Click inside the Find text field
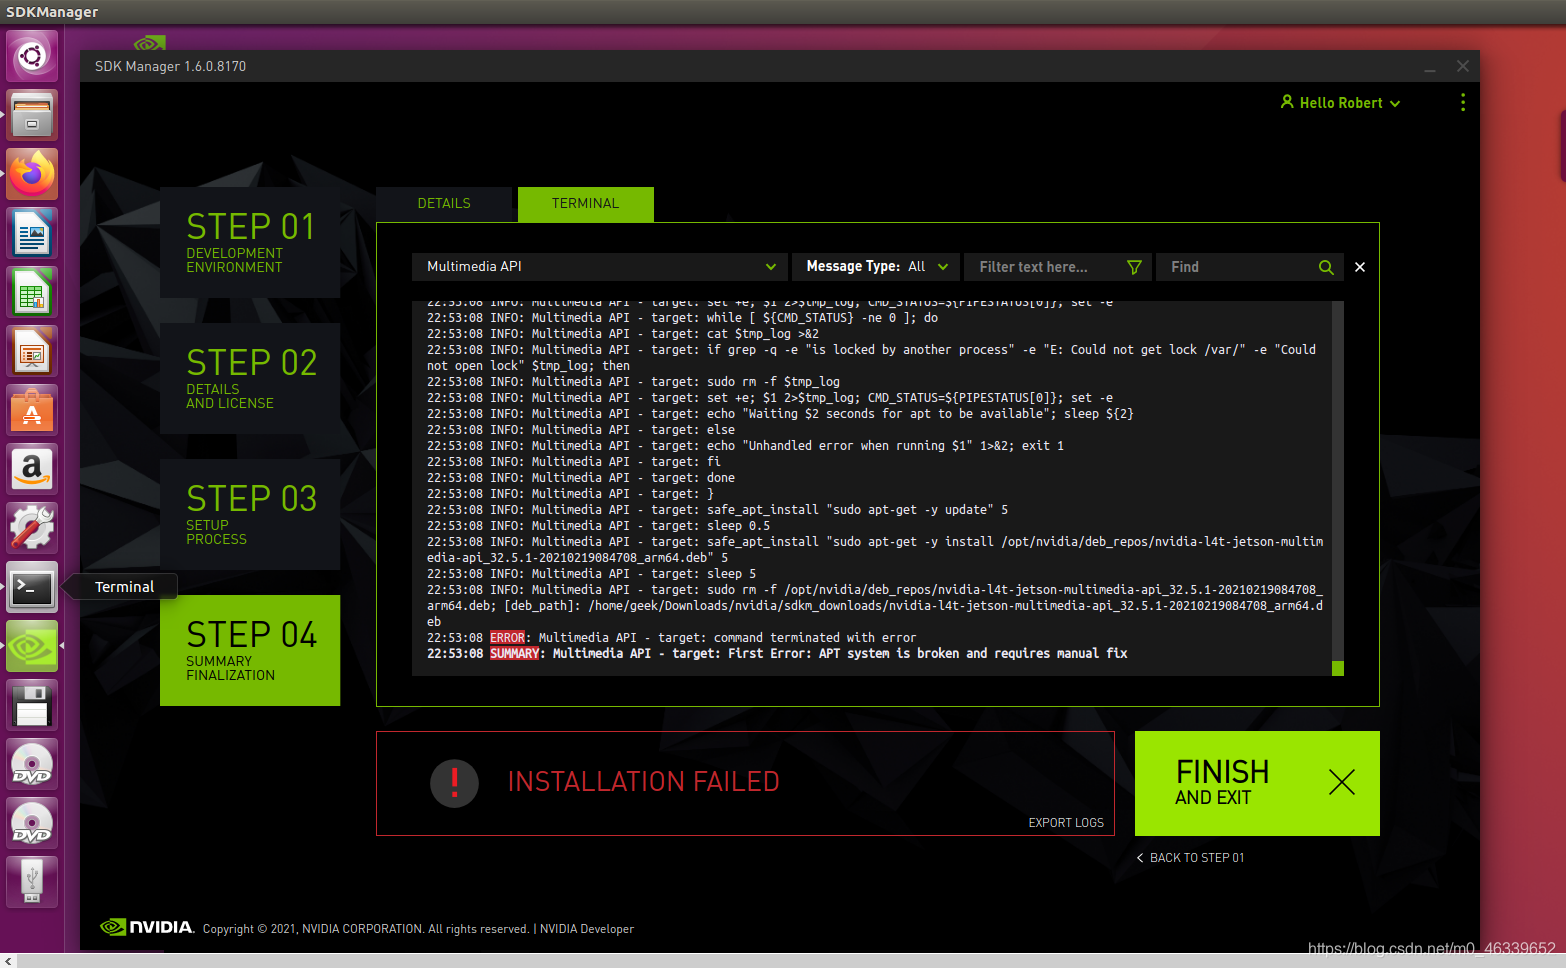This screenshot has height=968, width=1566. click(1240, 267)
